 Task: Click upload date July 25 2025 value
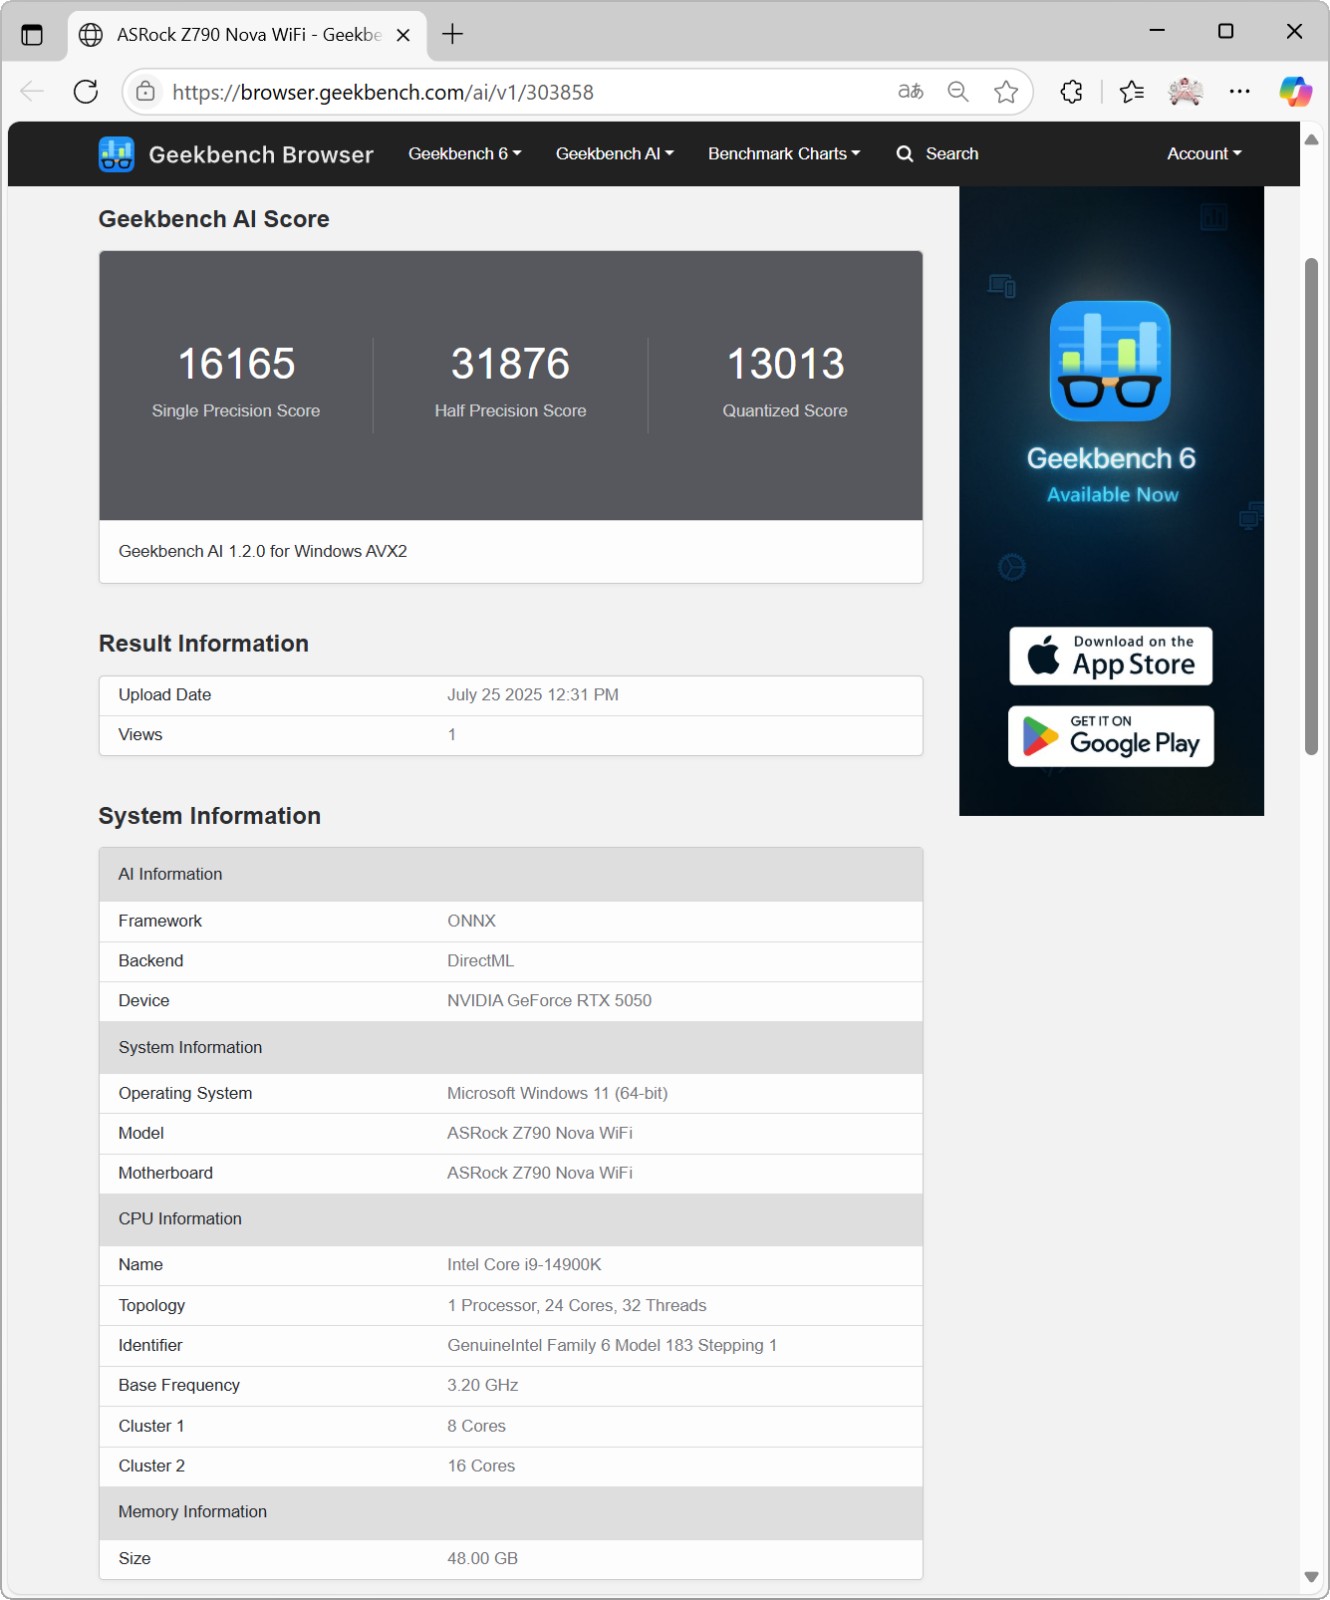(x=533, y=695)
